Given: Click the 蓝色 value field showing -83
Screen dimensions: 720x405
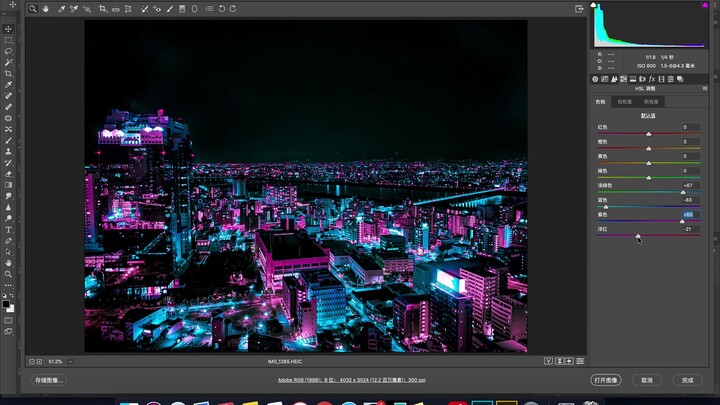Looking at the screenshot, I should pyautogui.click(x=690, y=200).
